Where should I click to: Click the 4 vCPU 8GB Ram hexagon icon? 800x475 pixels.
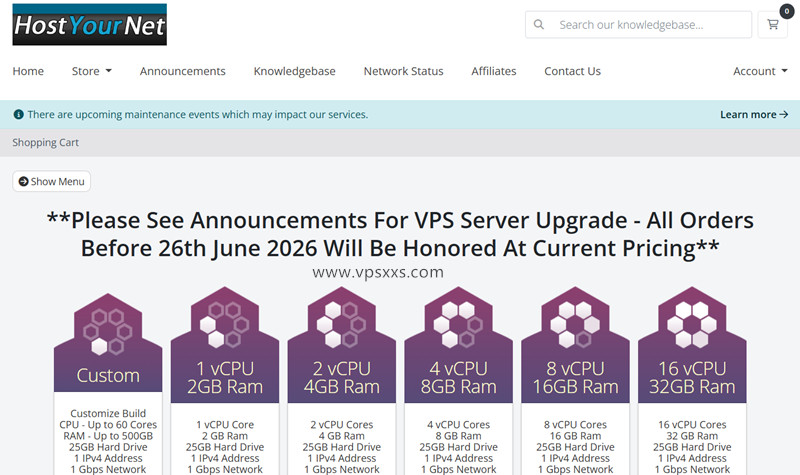[x=459, y=325]
